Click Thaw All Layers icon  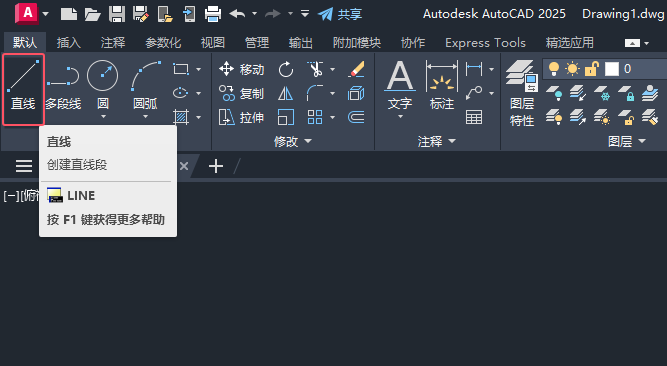click(602, 117)
